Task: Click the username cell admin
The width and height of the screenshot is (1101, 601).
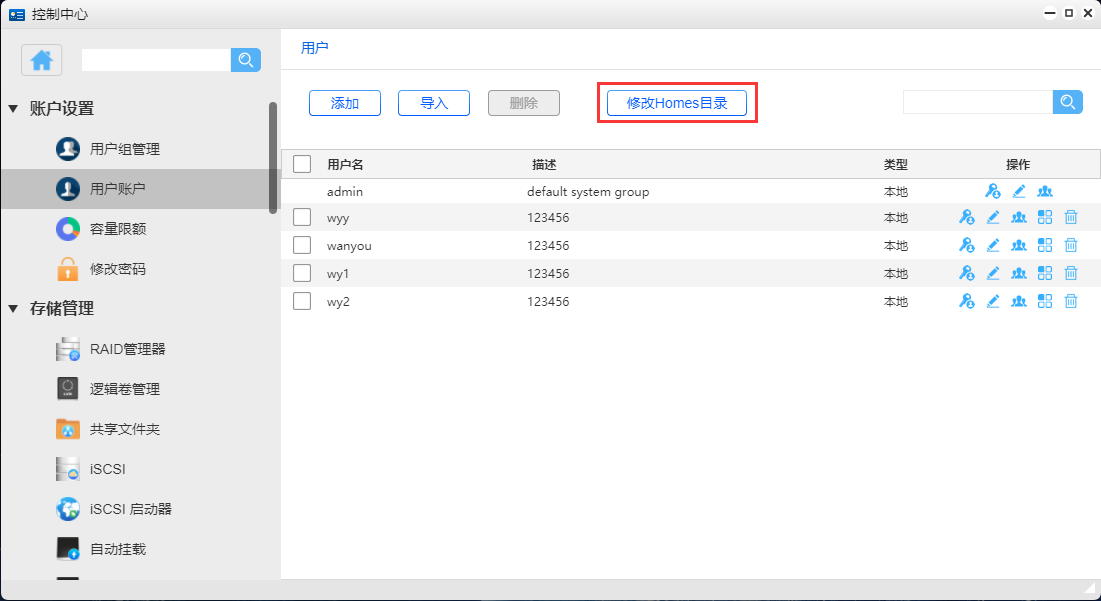Action: pyautogui.click(x=345, y=191)
